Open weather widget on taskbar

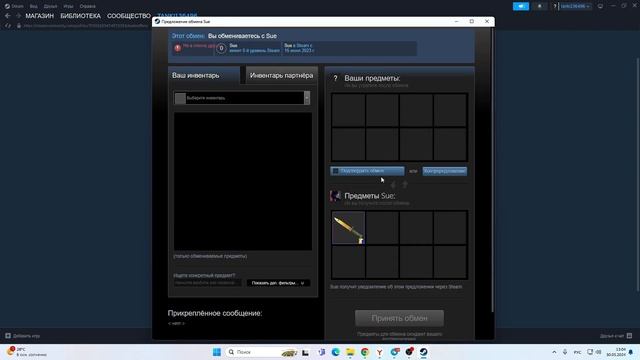point(27,352)
